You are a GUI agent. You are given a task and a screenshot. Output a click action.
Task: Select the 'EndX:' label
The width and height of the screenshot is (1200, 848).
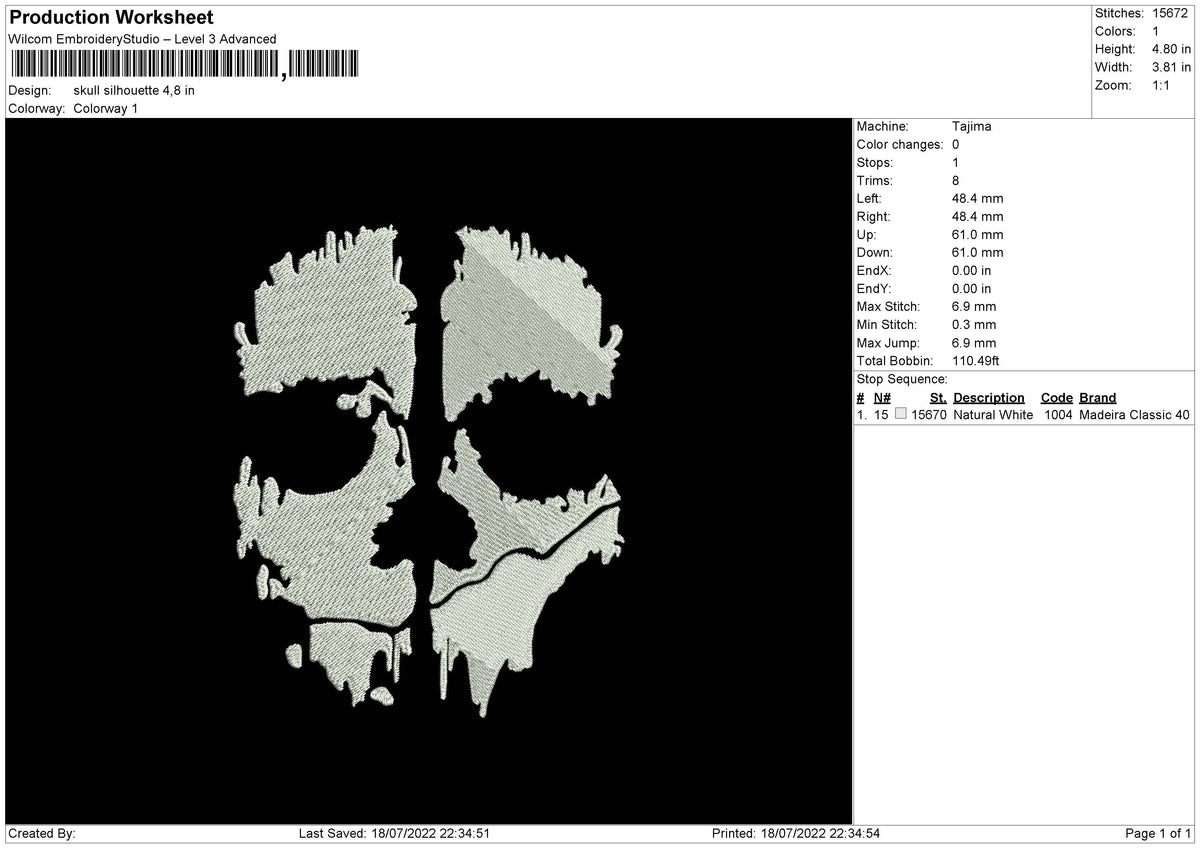point(874,270)
